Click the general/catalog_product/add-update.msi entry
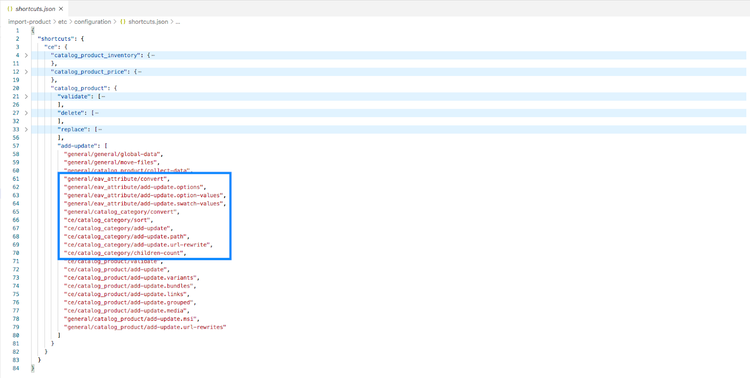The width and height of the screenshot is (750, 378). [x=130, y=319]
